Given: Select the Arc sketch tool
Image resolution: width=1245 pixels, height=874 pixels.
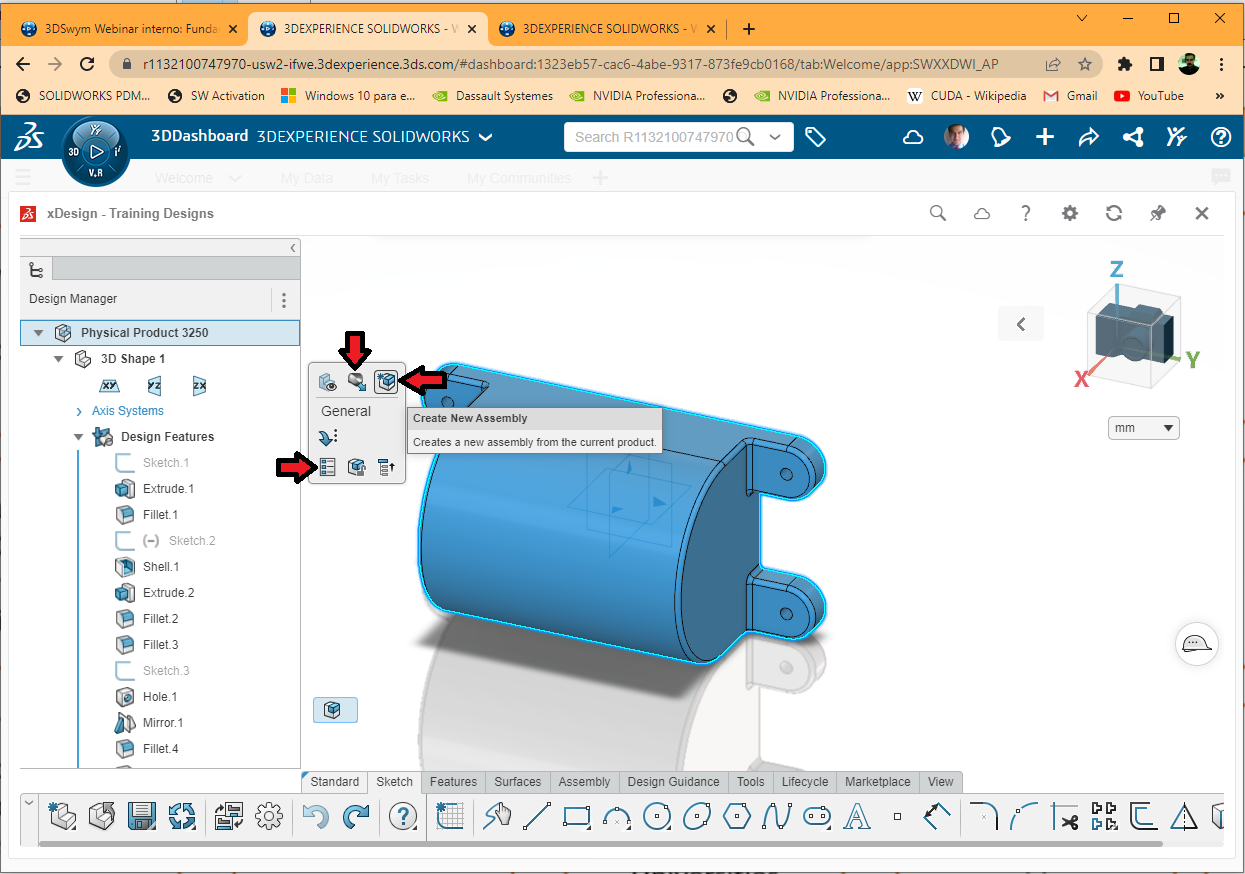Looking at the screenshot, I should pyautogui.click(x=617, y=817).
